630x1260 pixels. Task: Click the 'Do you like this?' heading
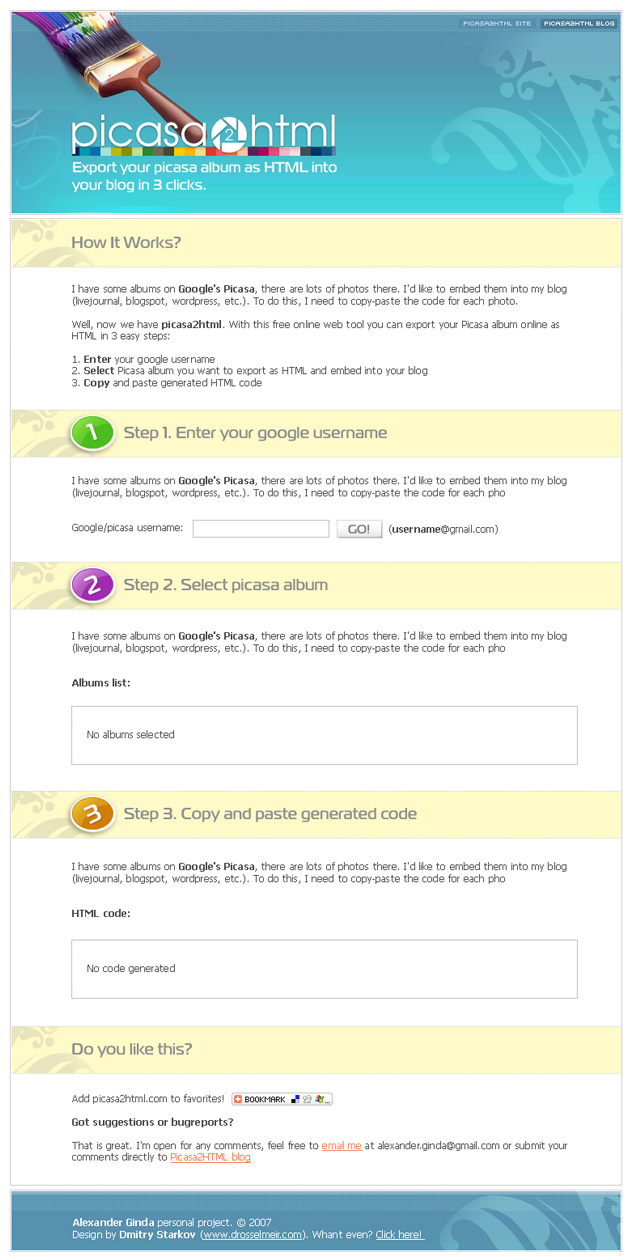[131, 1049]
